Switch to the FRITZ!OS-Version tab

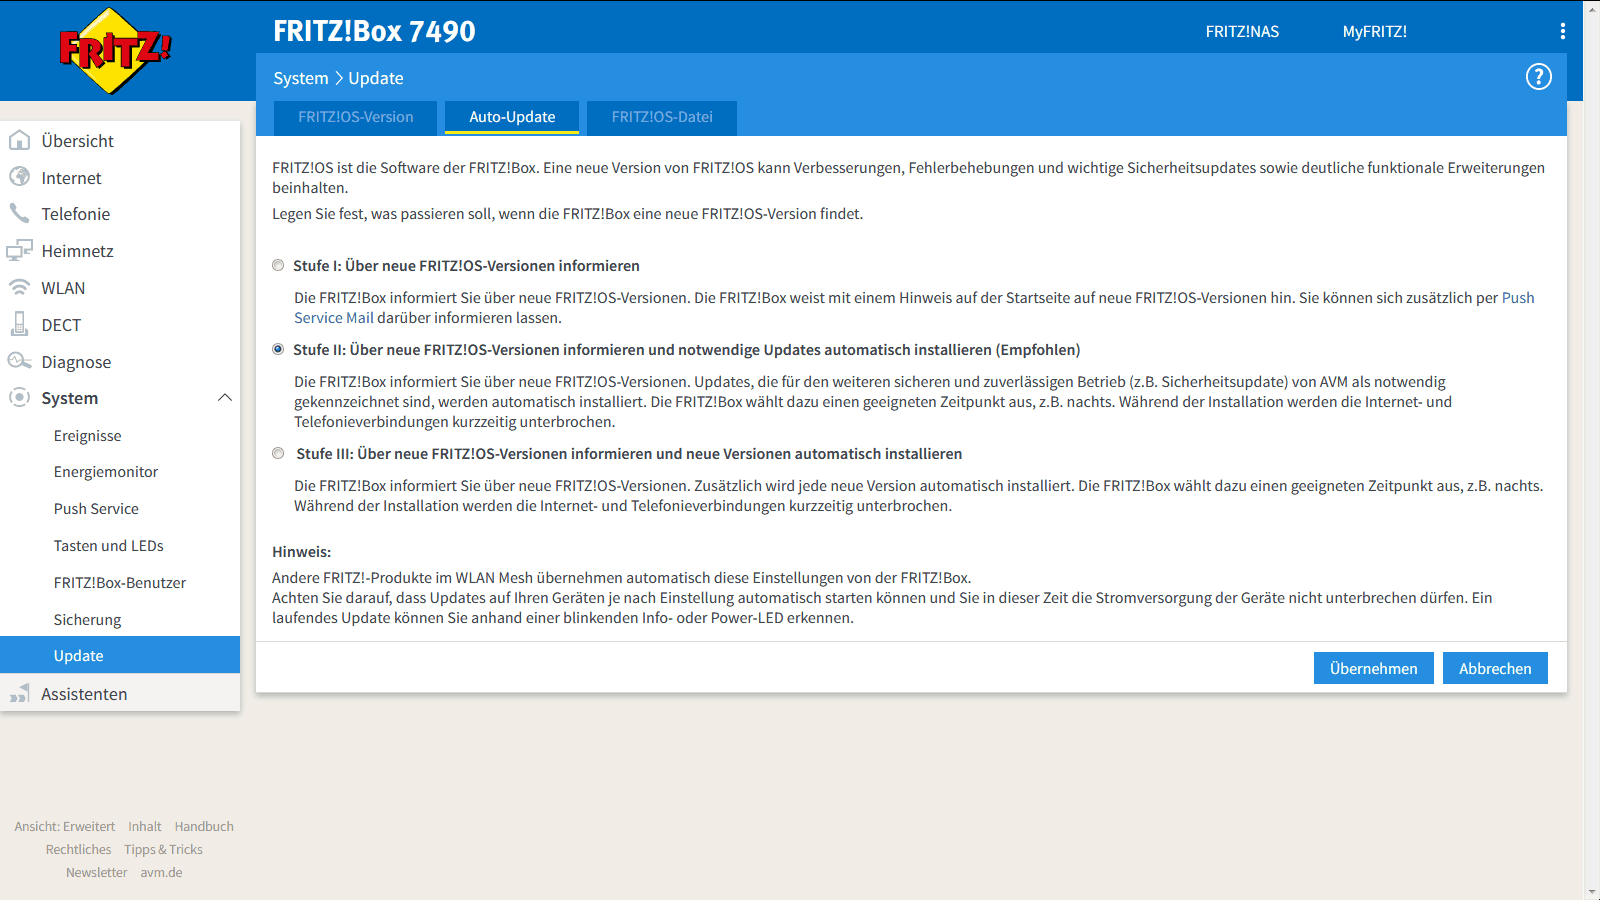click(355, 117)
